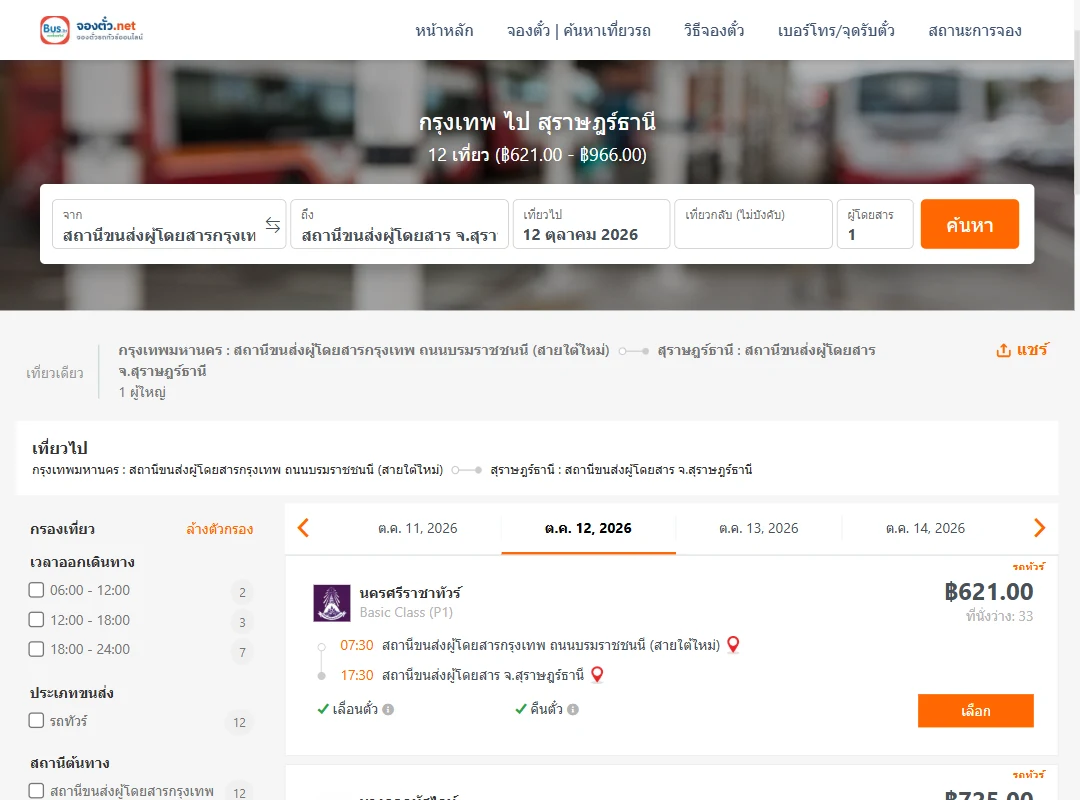Go to previous dates with left arrow
The image size is (1080, 800).
click(x=303, y=528)
